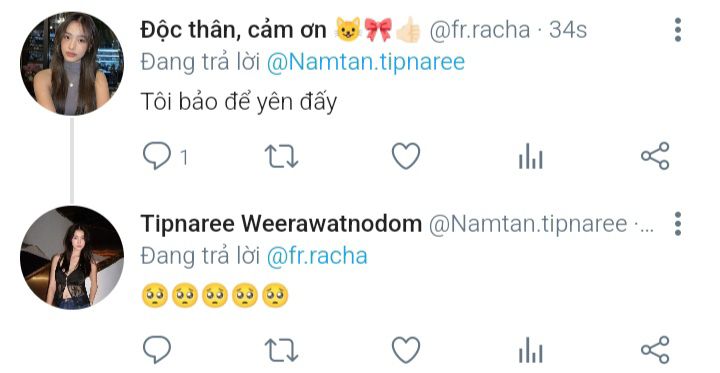The height and width of the screenshot is (373, 720).
Task: View analytics of Tipnaree's reply
Action: [x=530, y=350]
